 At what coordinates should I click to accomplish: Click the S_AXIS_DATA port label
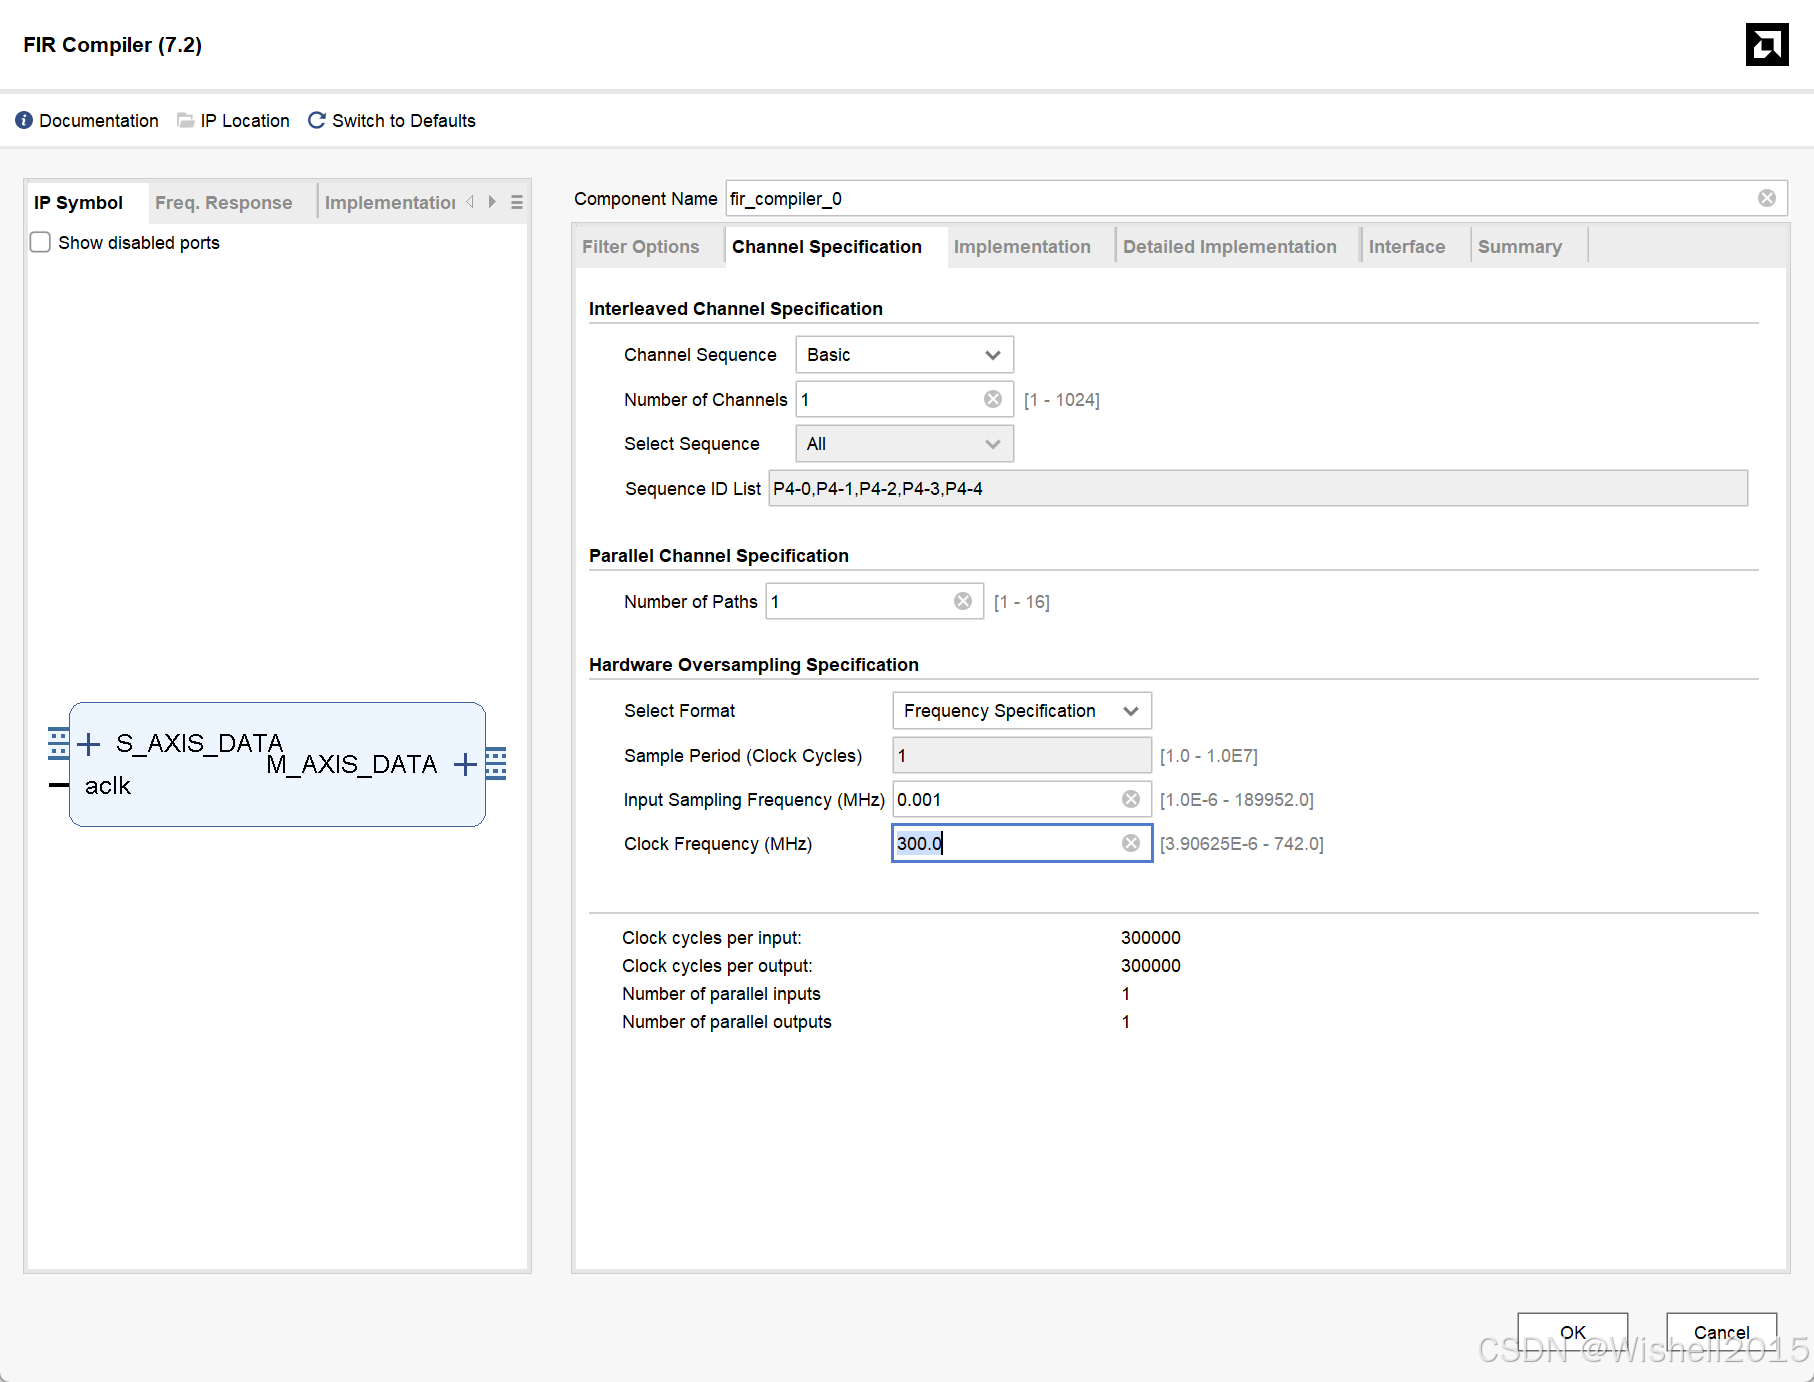[x=200, y=743]
